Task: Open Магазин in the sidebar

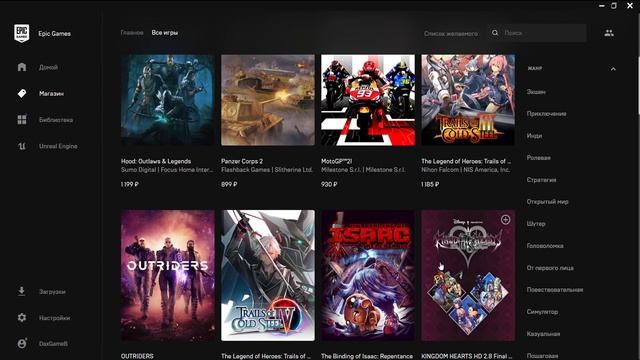Action: coord(51,94)
